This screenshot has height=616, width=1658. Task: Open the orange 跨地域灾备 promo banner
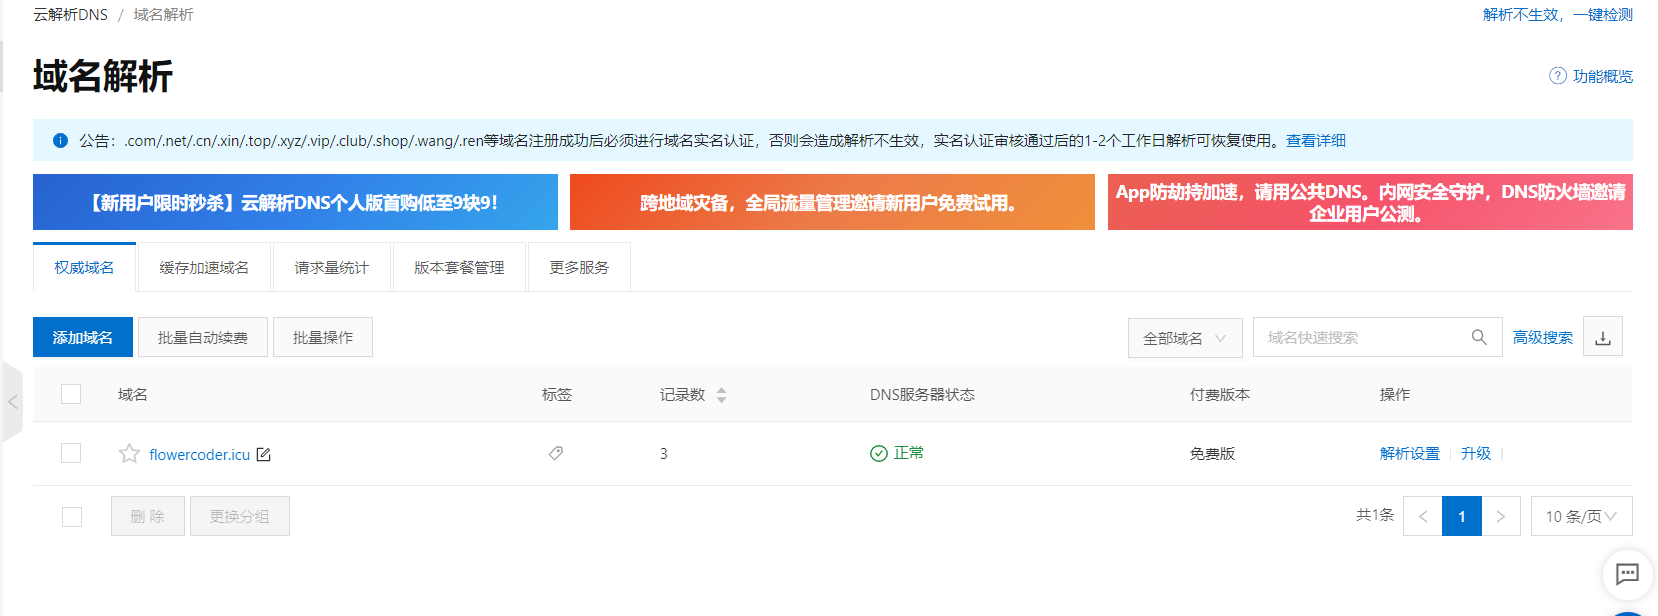coord(832,202)
